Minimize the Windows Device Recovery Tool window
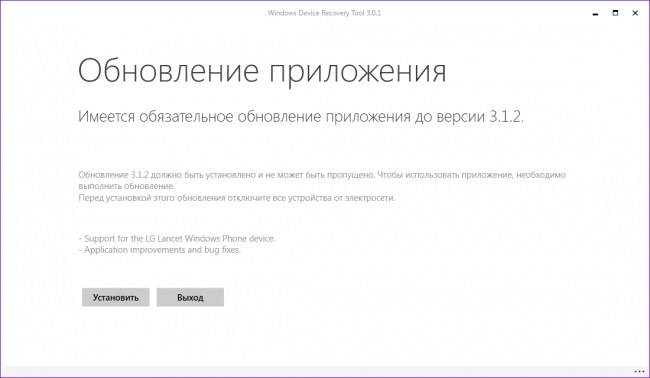 [596, 14]
